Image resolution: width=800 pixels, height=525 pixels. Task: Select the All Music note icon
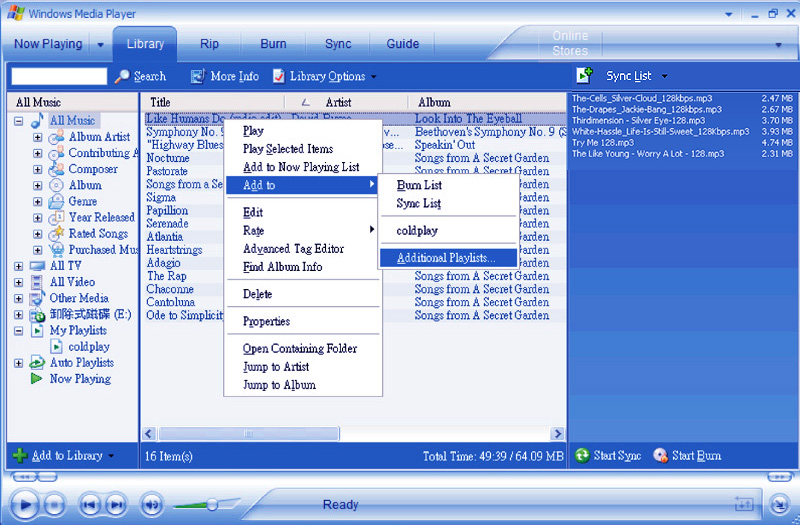37,121
